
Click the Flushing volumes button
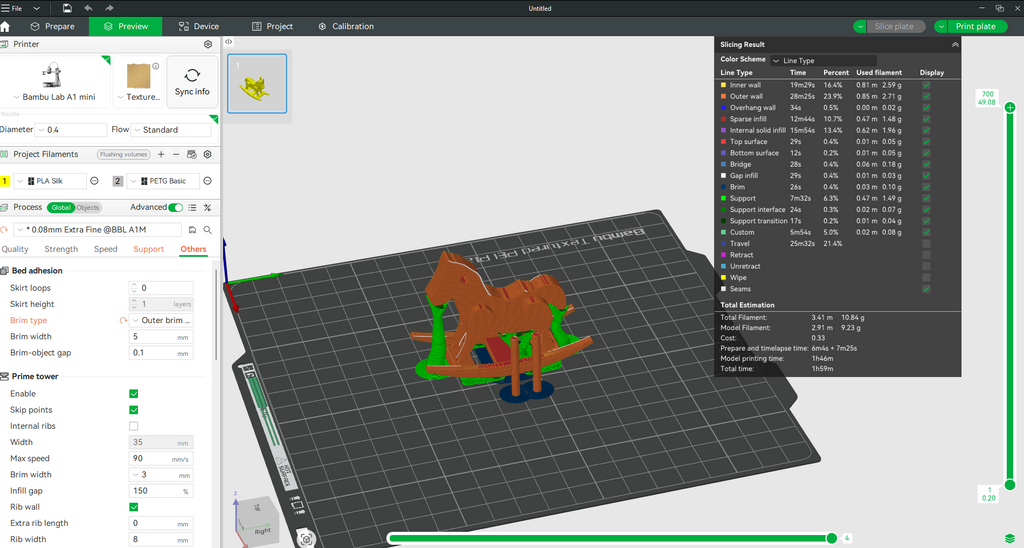(x=124, y=155)
